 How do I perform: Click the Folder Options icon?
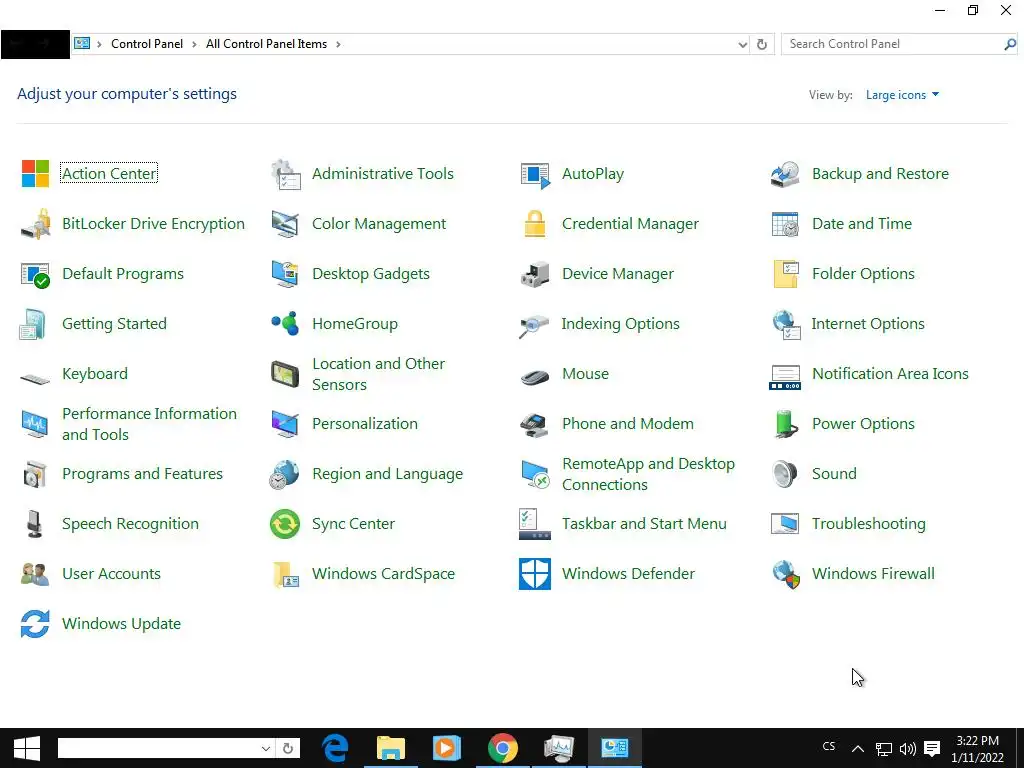[x=786, y=274]
